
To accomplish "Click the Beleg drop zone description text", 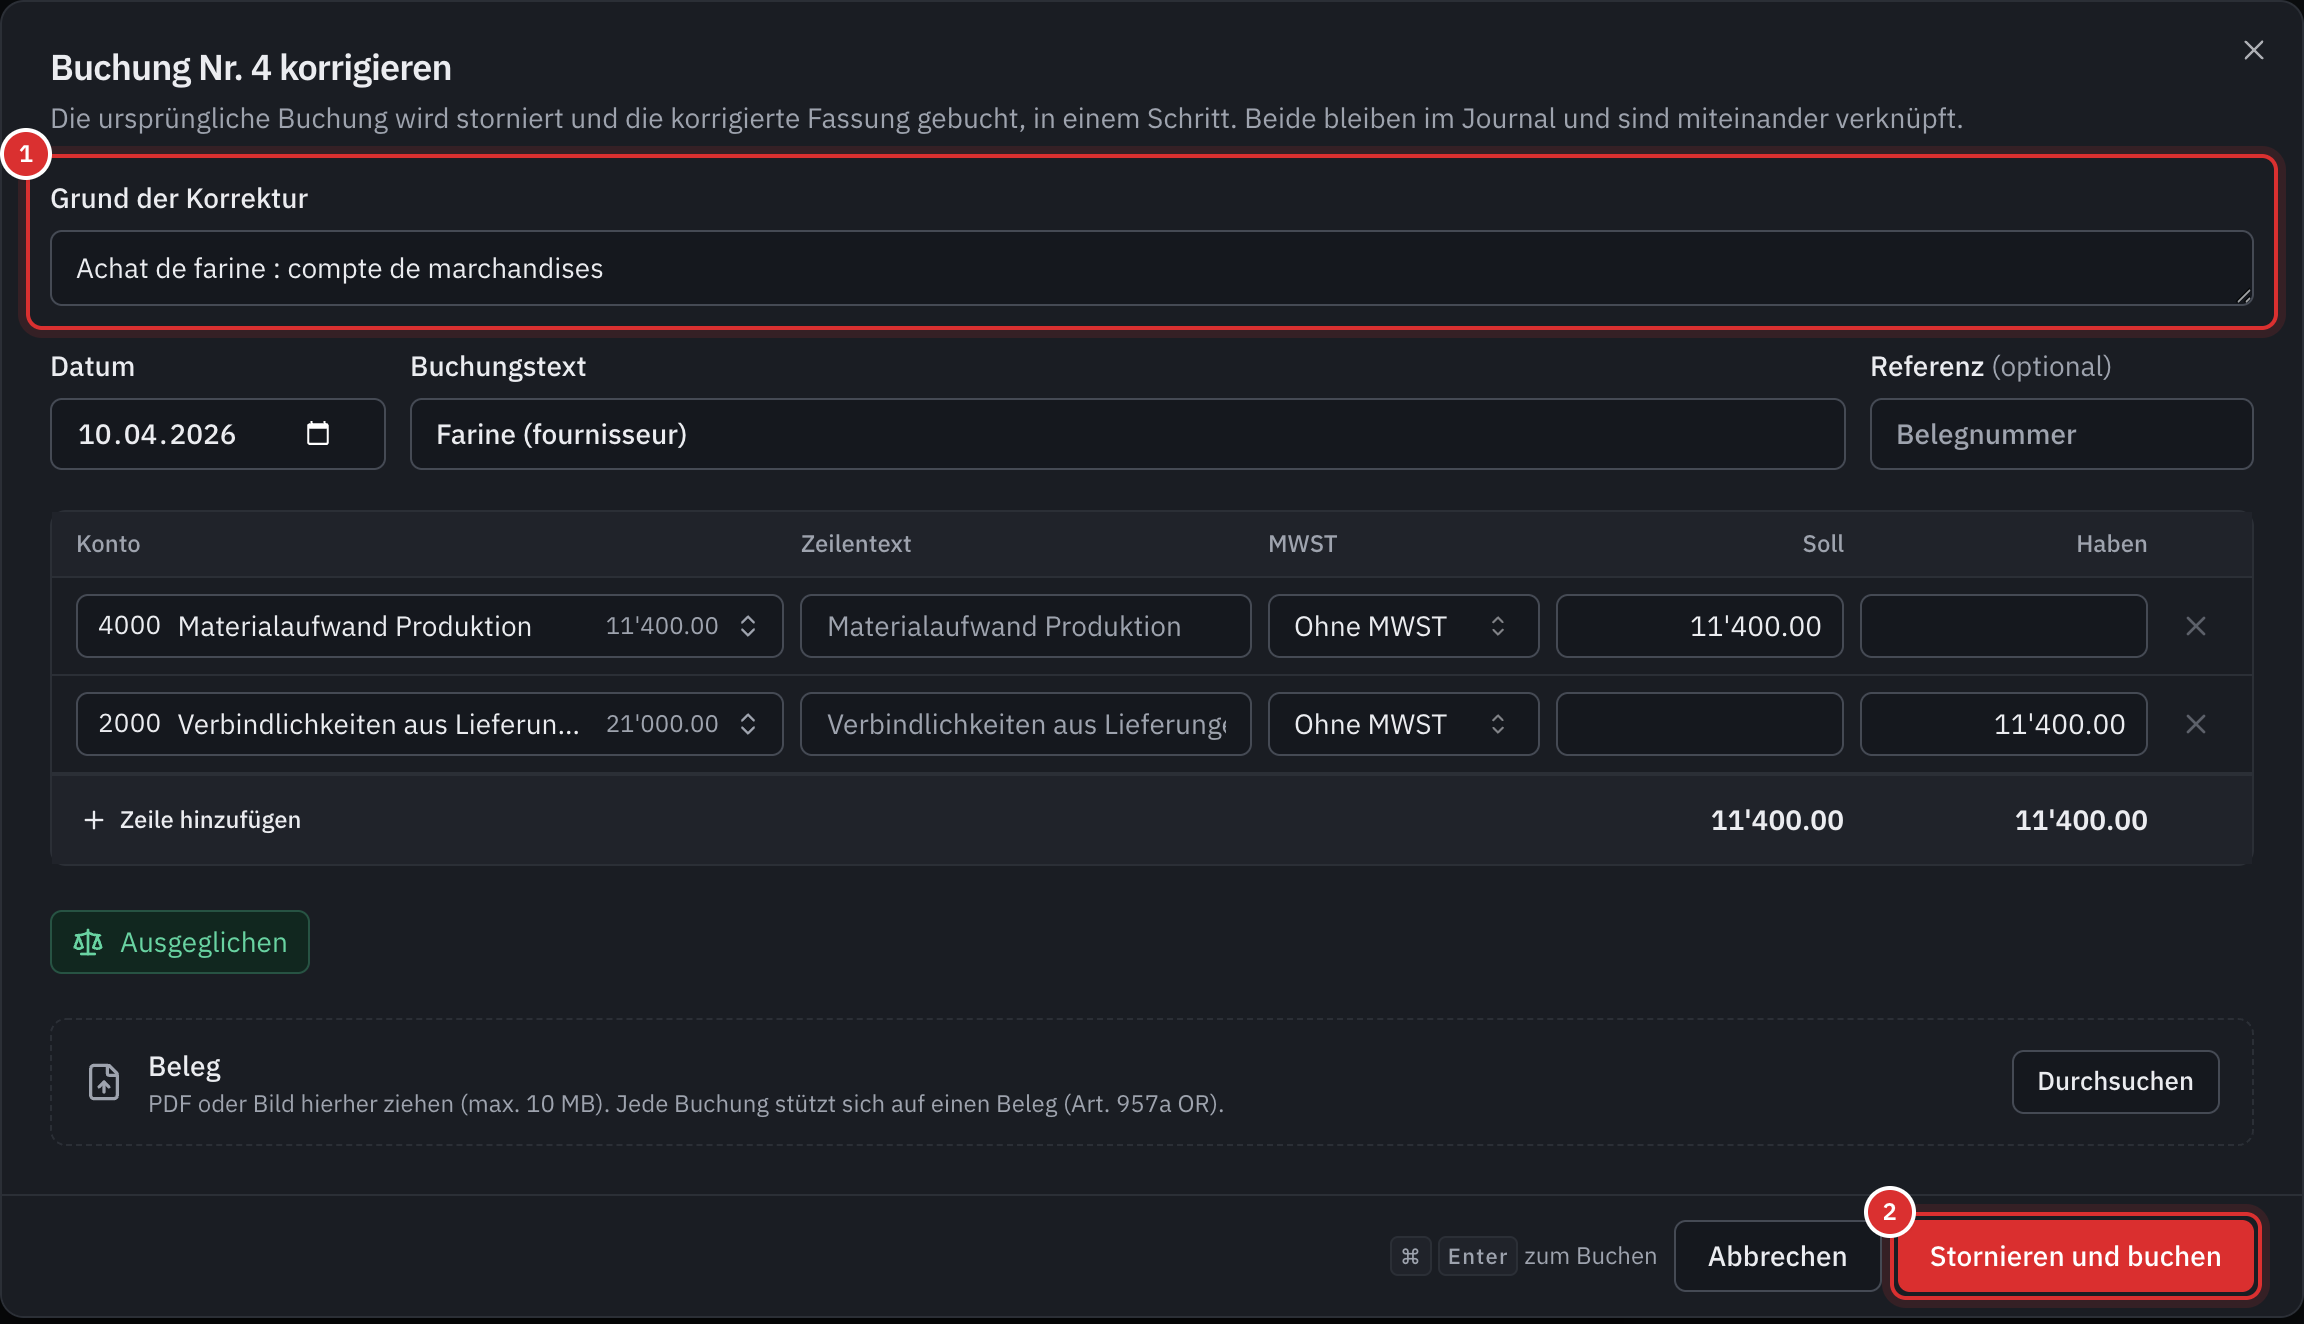I will pyautogui.click(x=686, y=1104).
